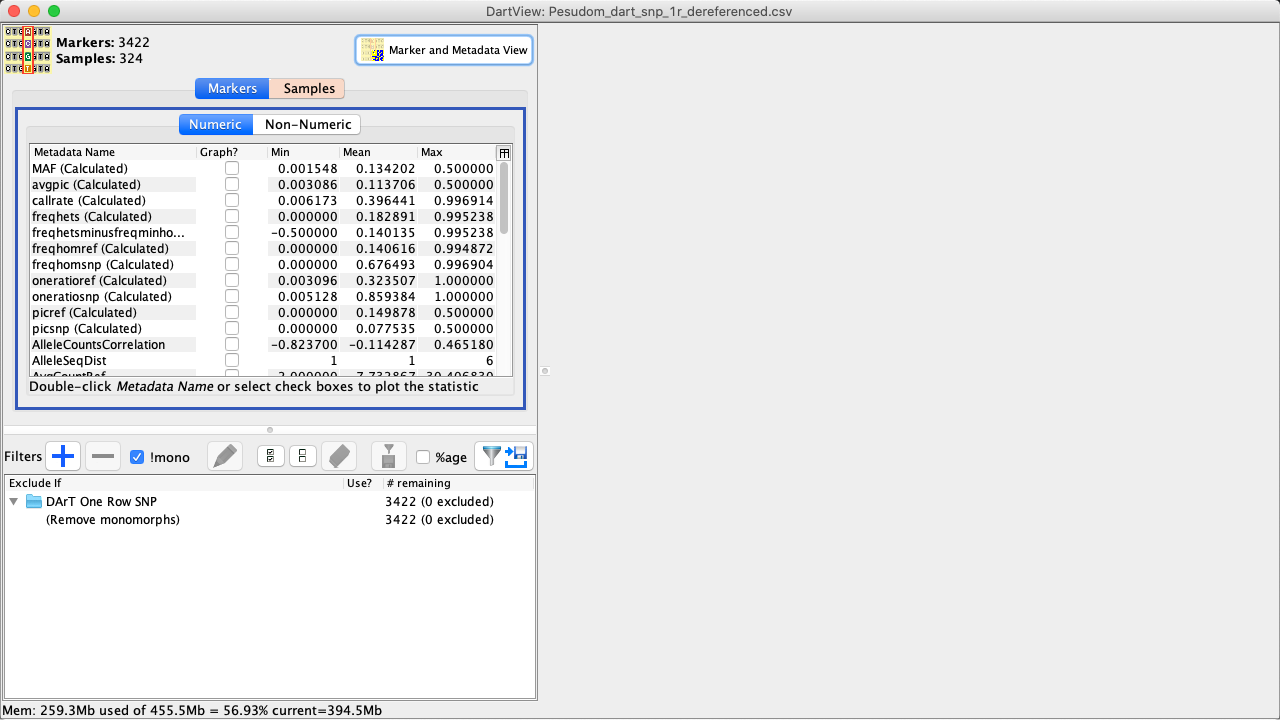Click the AlleleCountsCorrelation min value -0.823700
1280x720 pixels.
tap(304, 344)
